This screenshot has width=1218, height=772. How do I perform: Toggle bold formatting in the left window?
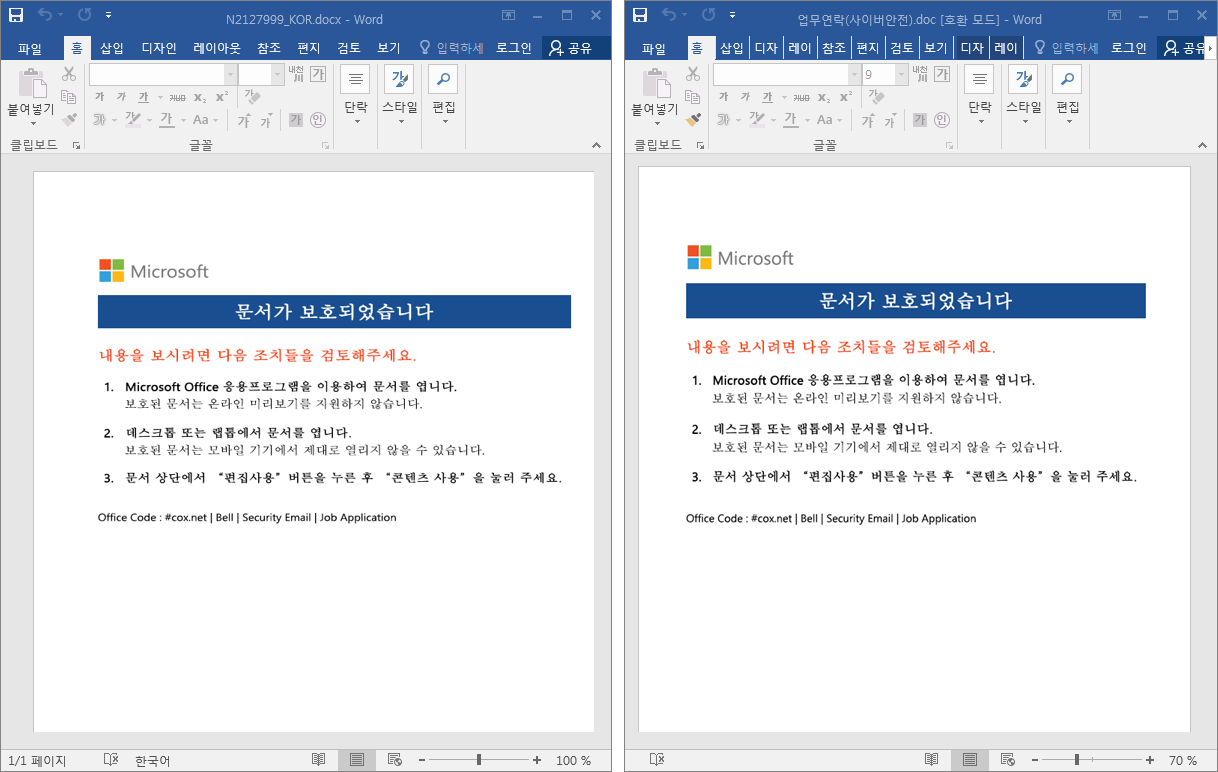[x=99, y=97]
